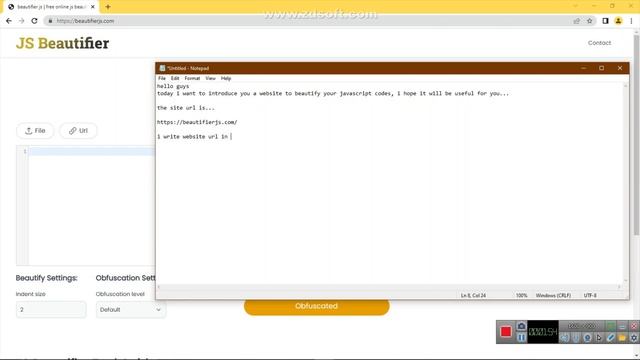This screenshot has width=640, height=360.
Task: Select the beautifier.js browser tab
Action: point(50,7)
